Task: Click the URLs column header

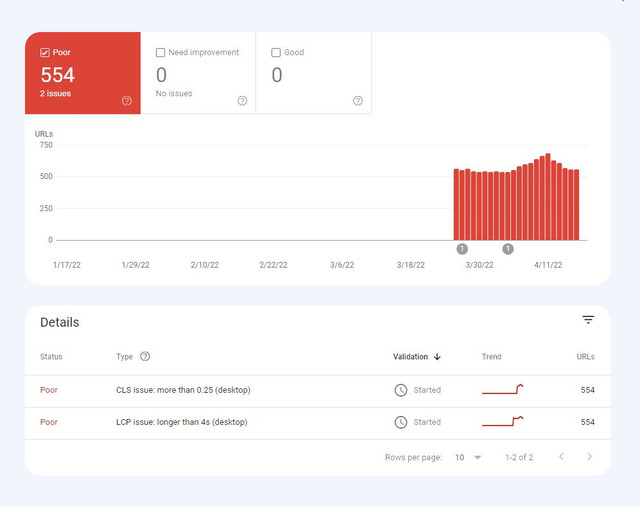Action: [585, 357]
